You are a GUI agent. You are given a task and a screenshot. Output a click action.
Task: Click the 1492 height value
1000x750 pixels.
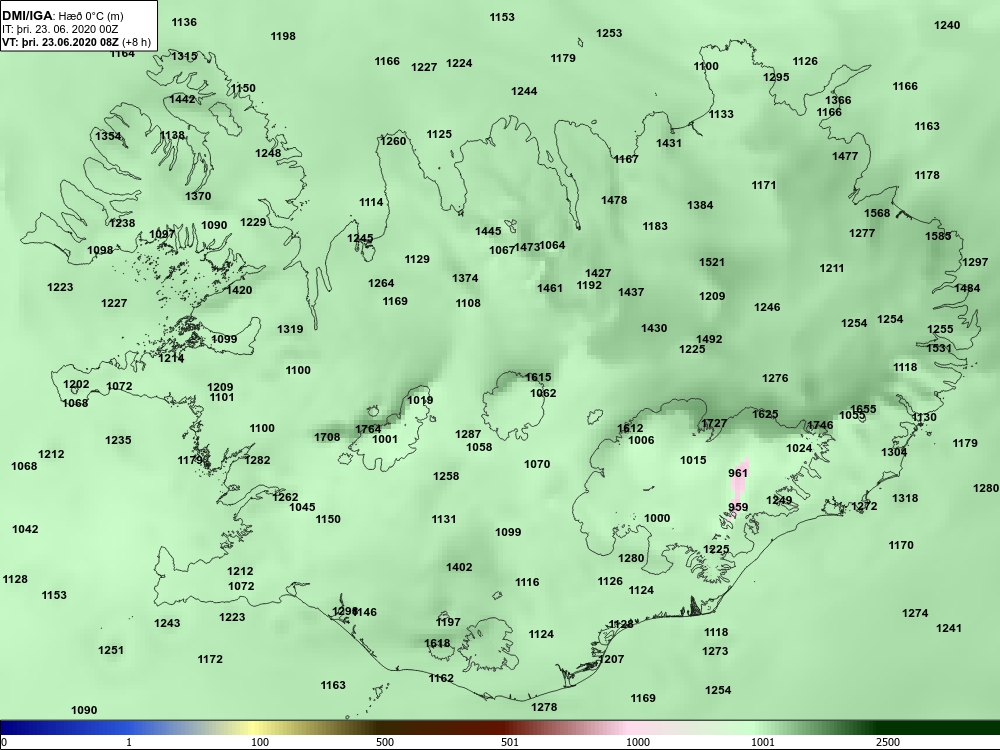709,339
